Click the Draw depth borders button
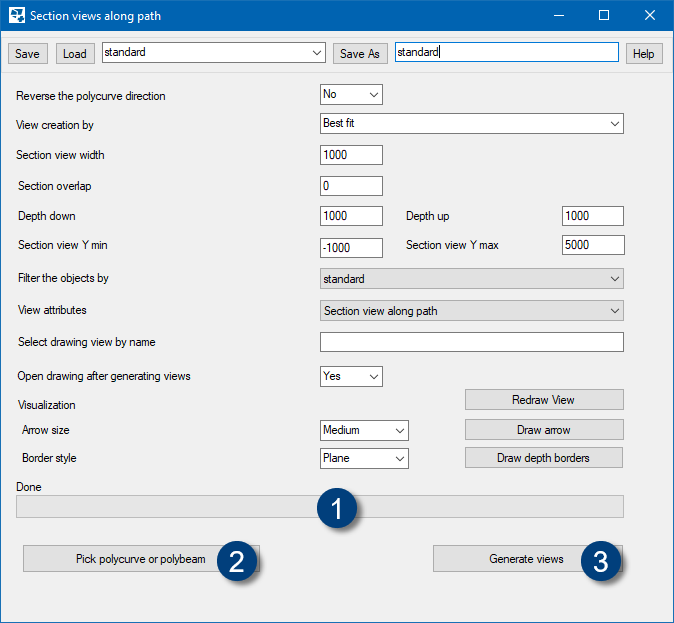Viewport: 674px width, 623px height. pos(543,458)
